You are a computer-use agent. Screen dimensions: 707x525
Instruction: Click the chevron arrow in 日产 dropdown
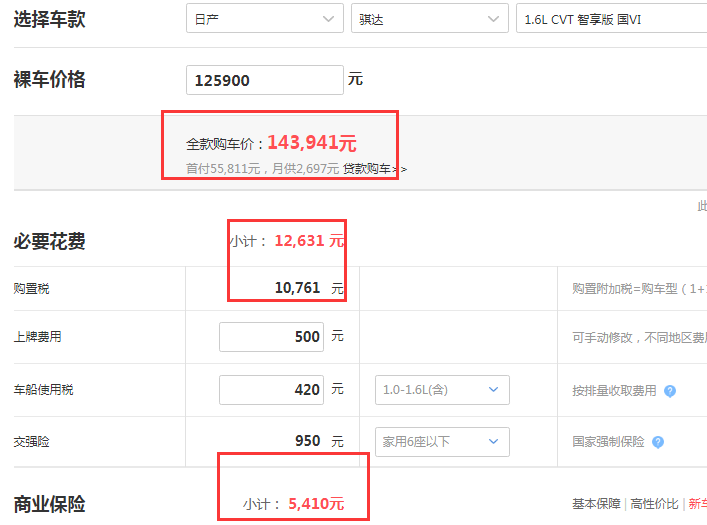pyautogui.click(x=328, y=19)
